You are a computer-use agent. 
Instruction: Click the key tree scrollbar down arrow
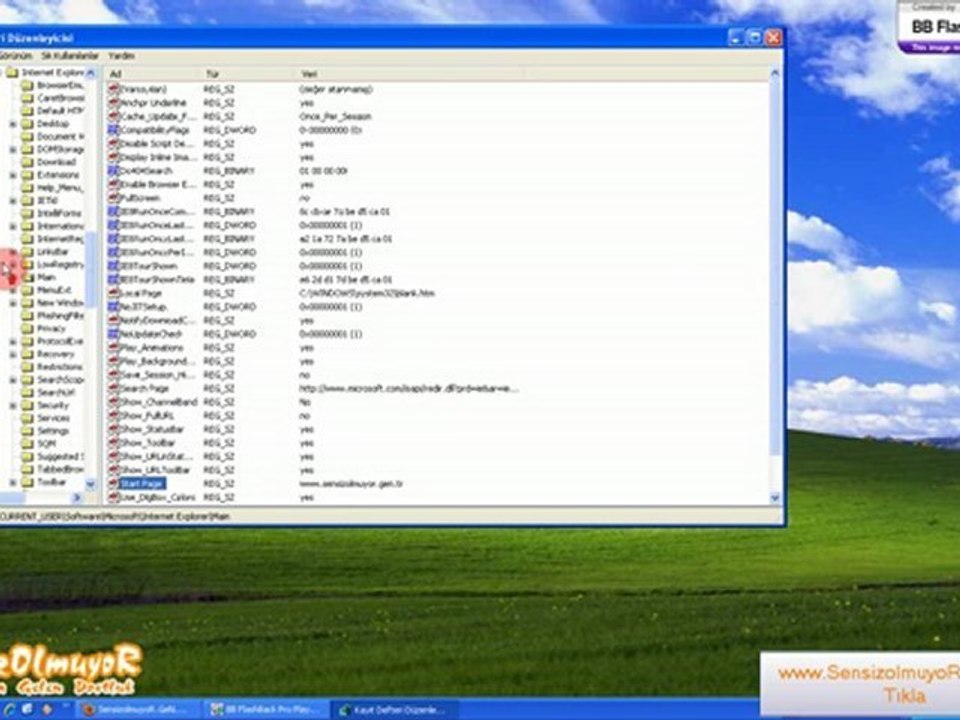(x=91, y=485)
